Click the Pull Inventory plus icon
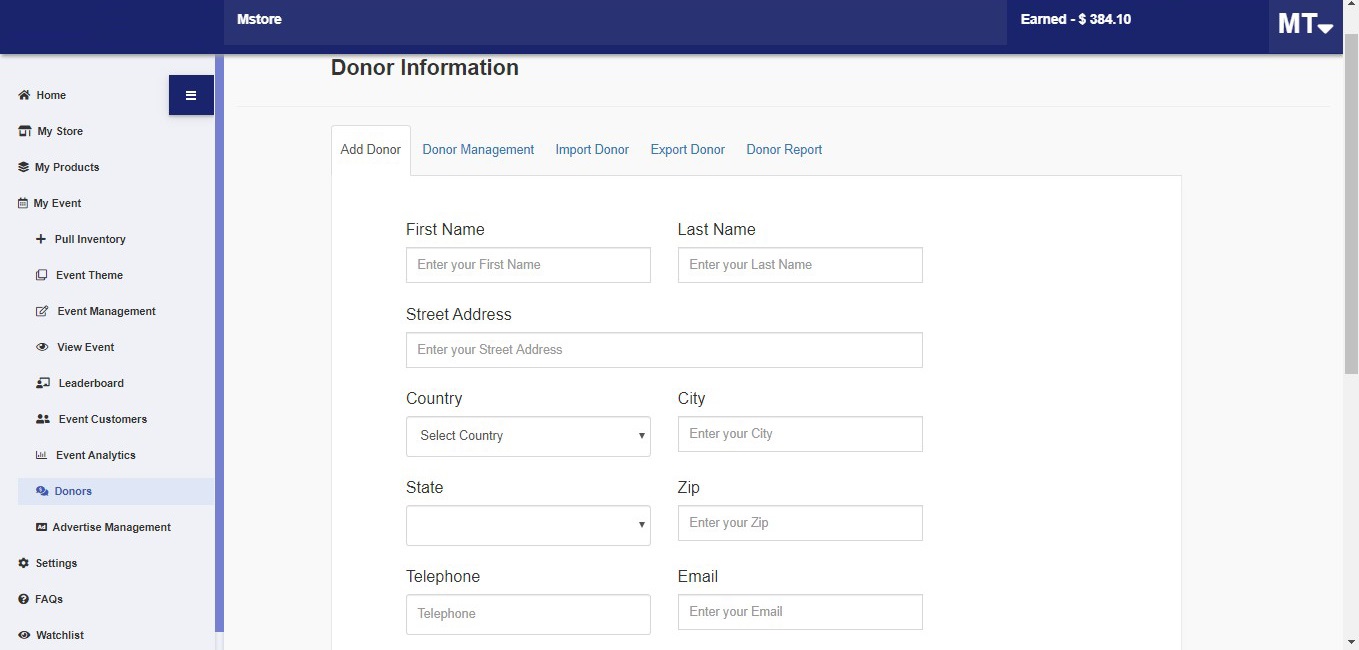1359x650 pixels. (x=41, y=239)
